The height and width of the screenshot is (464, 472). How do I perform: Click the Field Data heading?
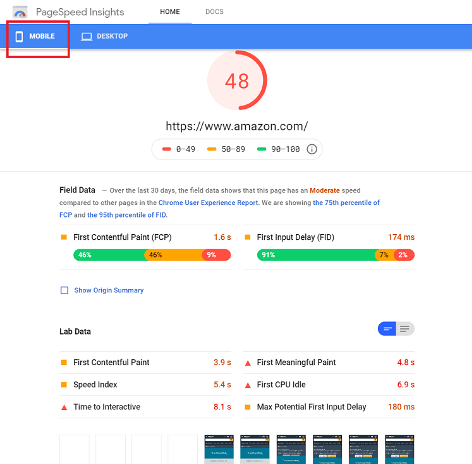tap(77, 190)
